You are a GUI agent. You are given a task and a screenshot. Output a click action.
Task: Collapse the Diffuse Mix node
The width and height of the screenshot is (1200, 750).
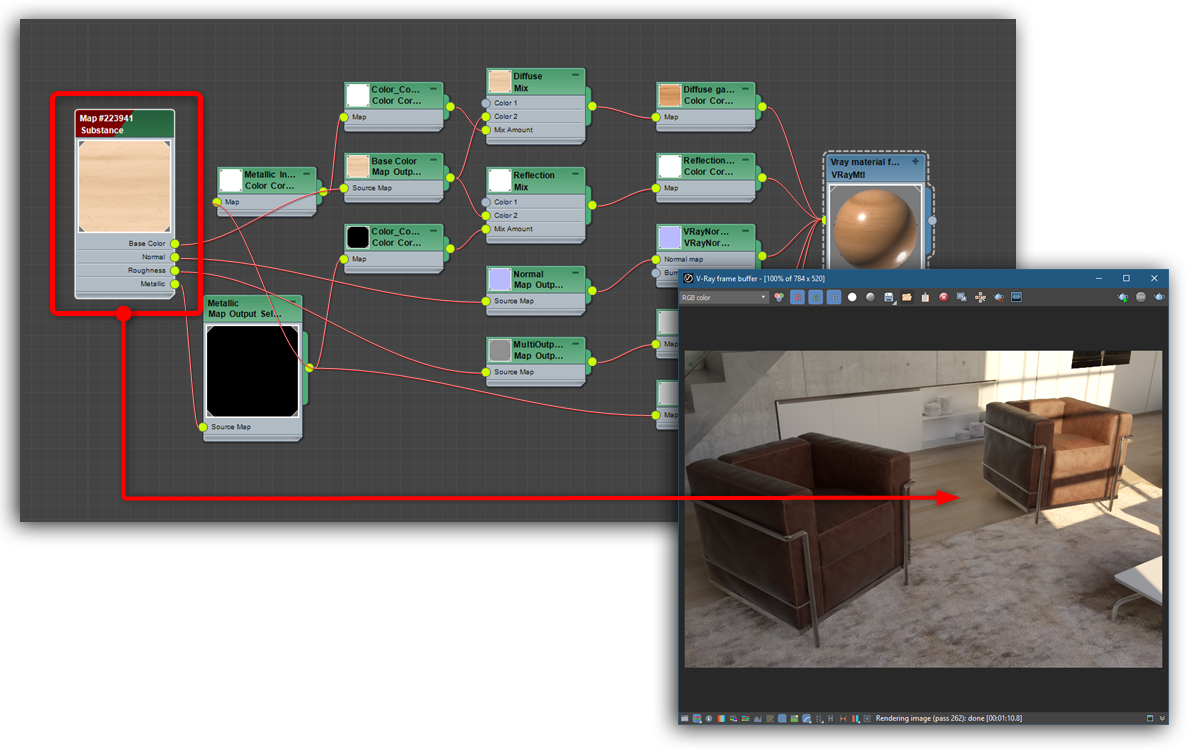tap(577, 76)
